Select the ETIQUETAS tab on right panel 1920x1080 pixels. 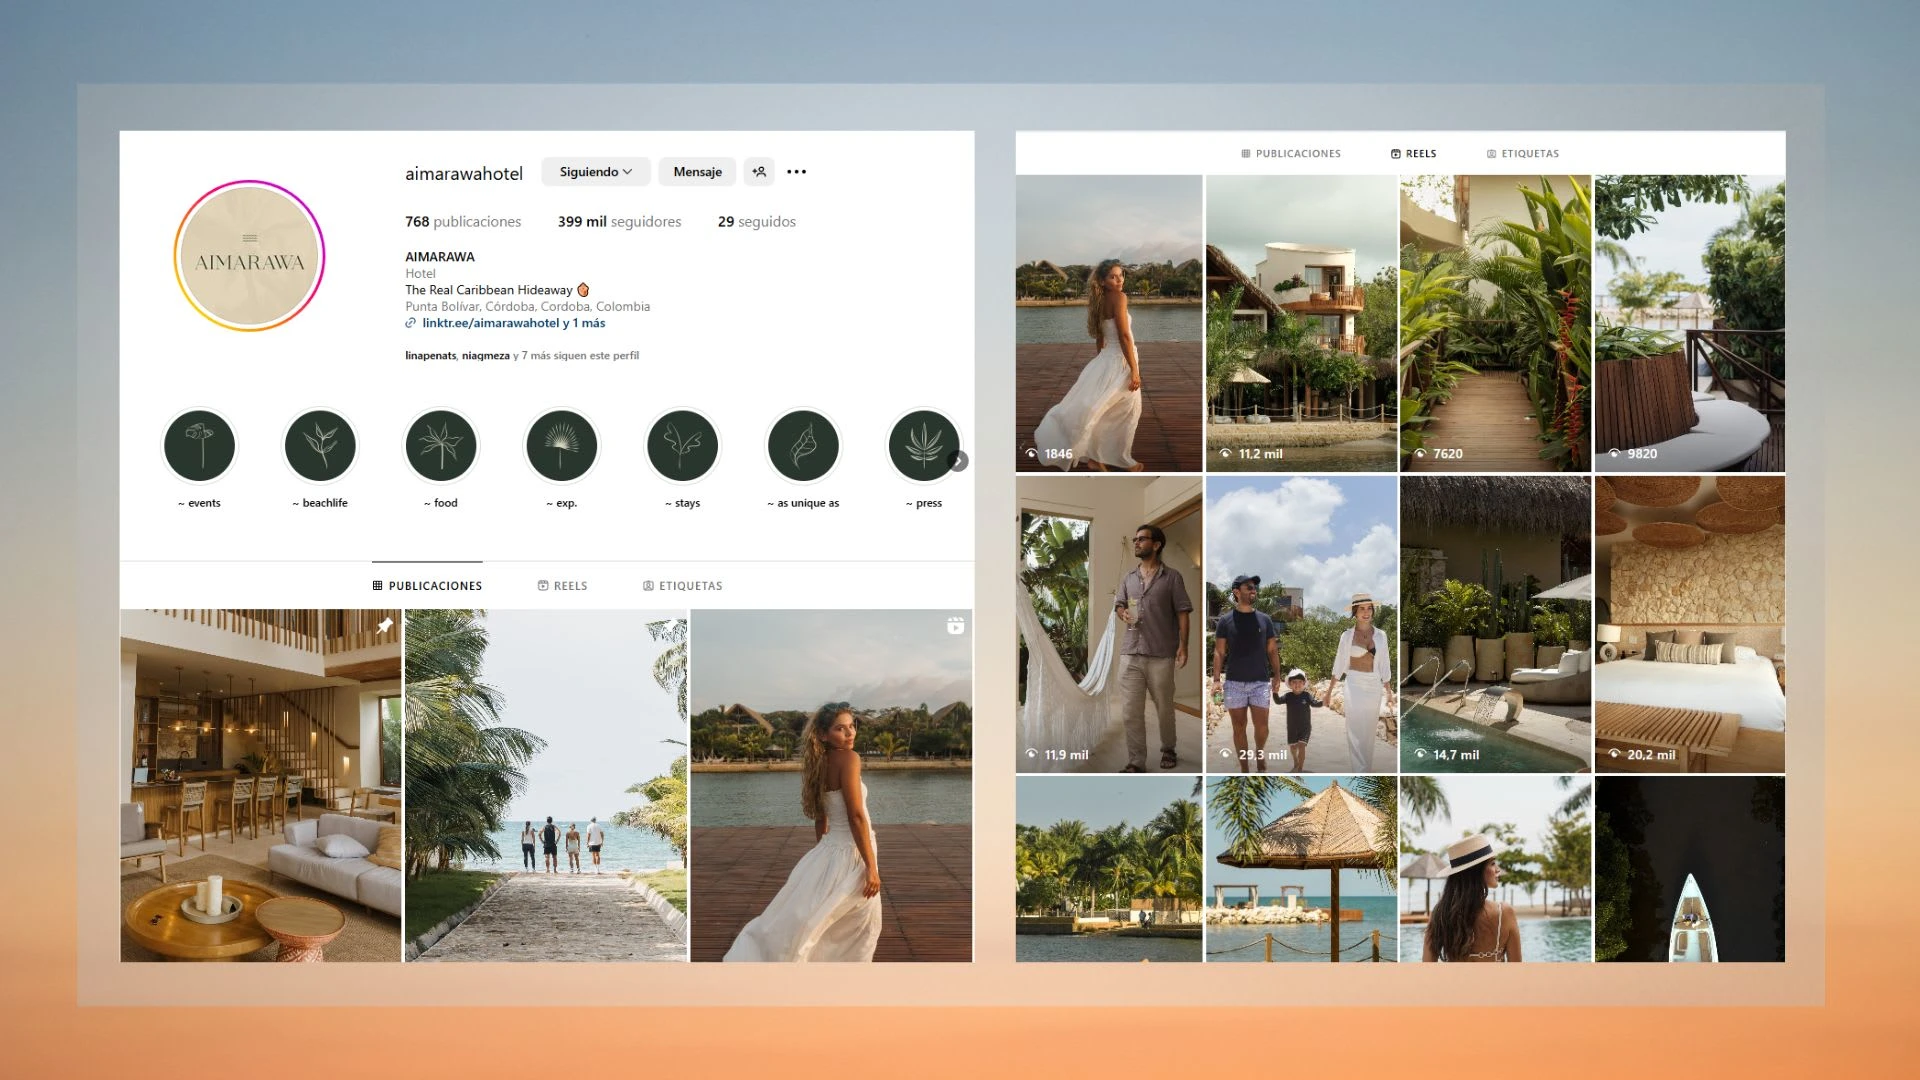pyautogui.click(x=1523, y=154)
